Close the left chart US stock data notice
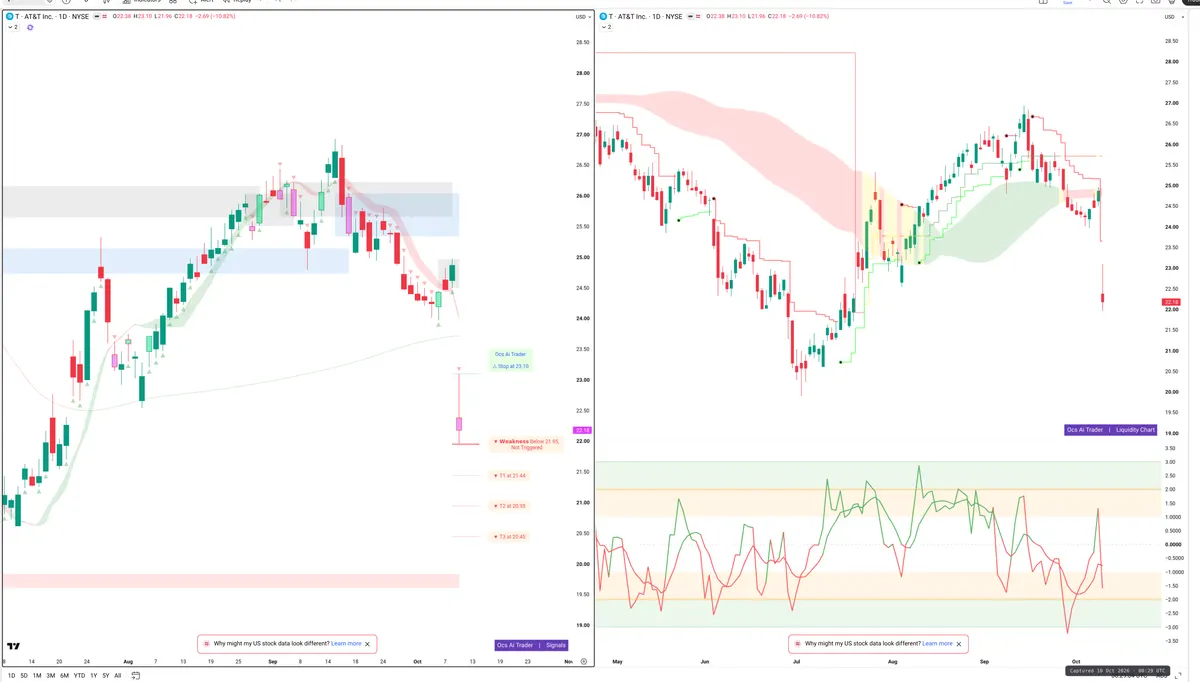Screen dimensions: 1200x682 coord(368,644)
